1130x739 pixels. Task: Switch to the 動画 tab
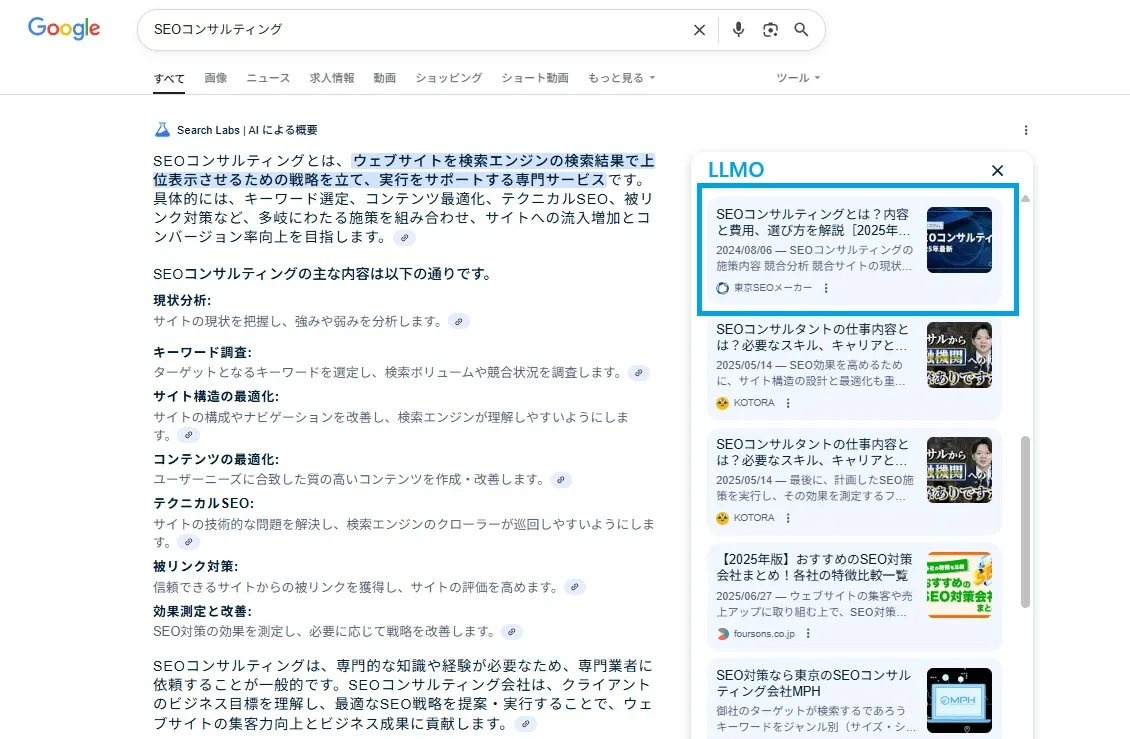point(385,78)
